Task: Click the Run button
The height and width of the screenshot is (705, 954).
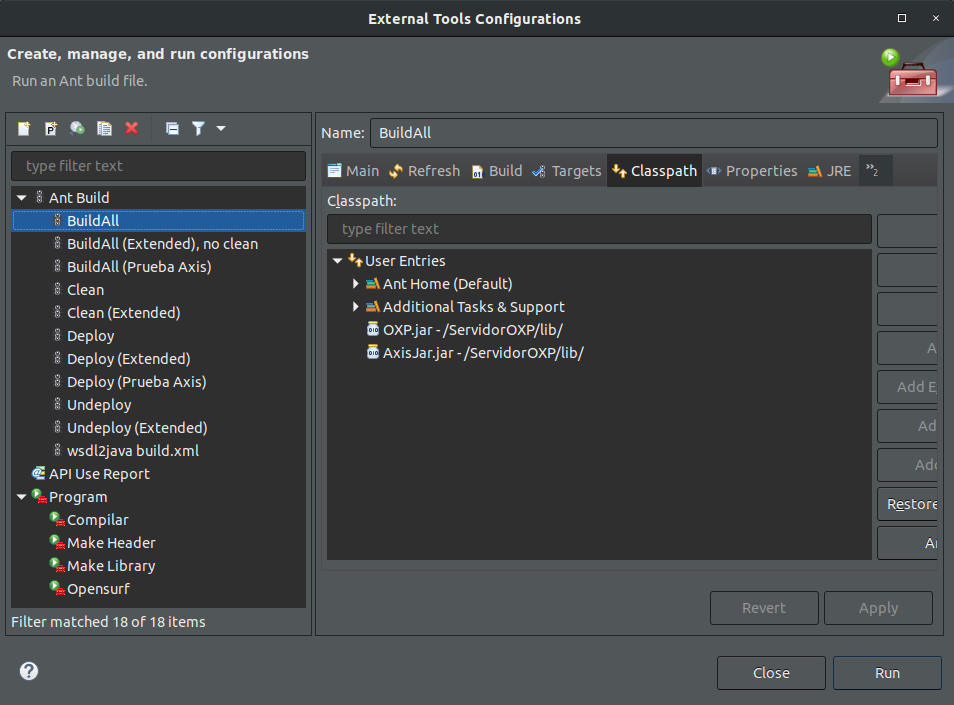Action: 887,673
